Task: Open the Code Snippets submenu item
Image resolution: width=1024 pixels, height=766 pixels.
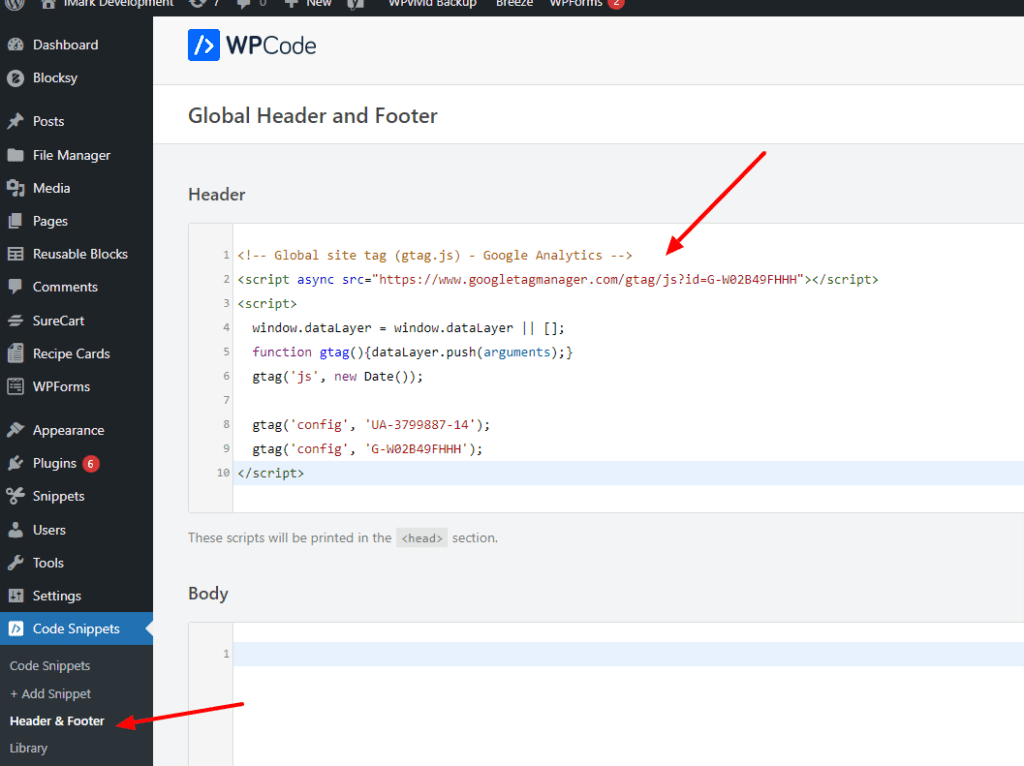Action: (x=50, y=665)
